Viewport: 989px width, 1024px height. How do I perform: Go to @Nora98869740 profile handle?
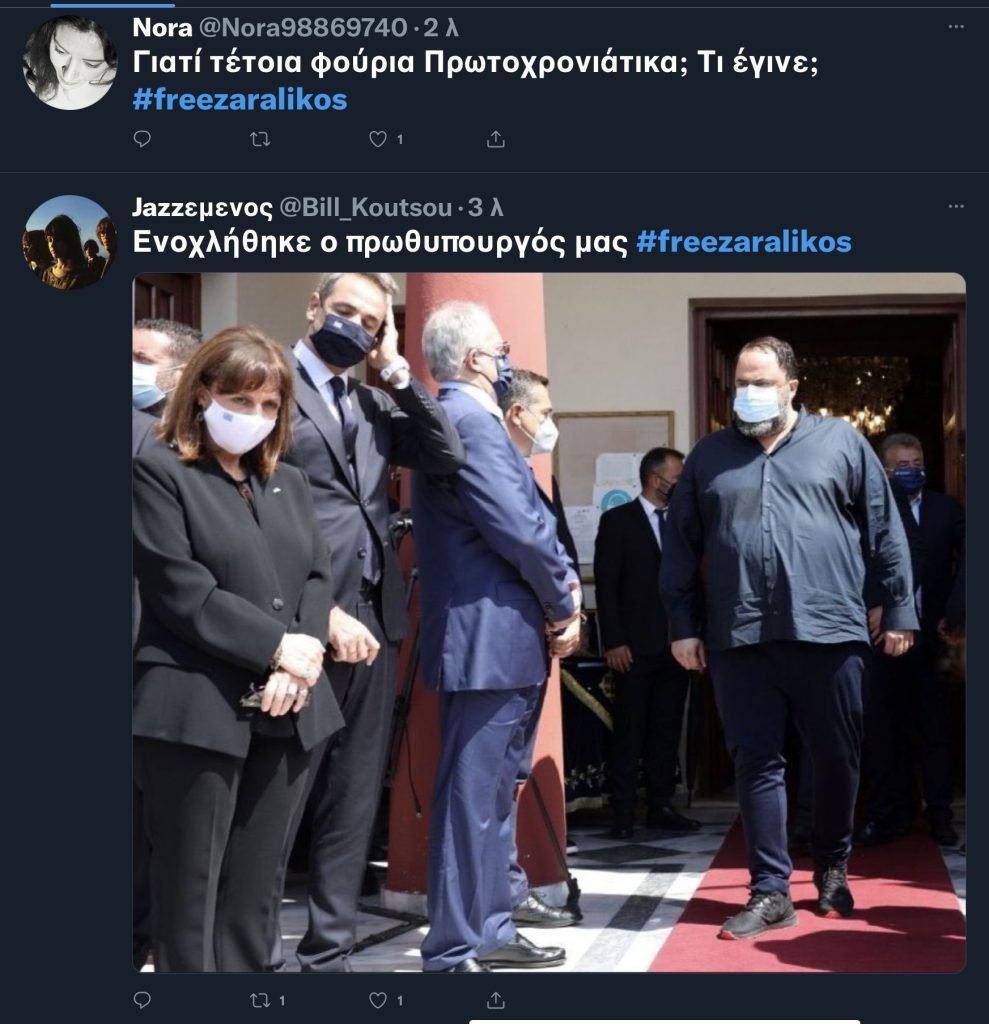(302, 27)
